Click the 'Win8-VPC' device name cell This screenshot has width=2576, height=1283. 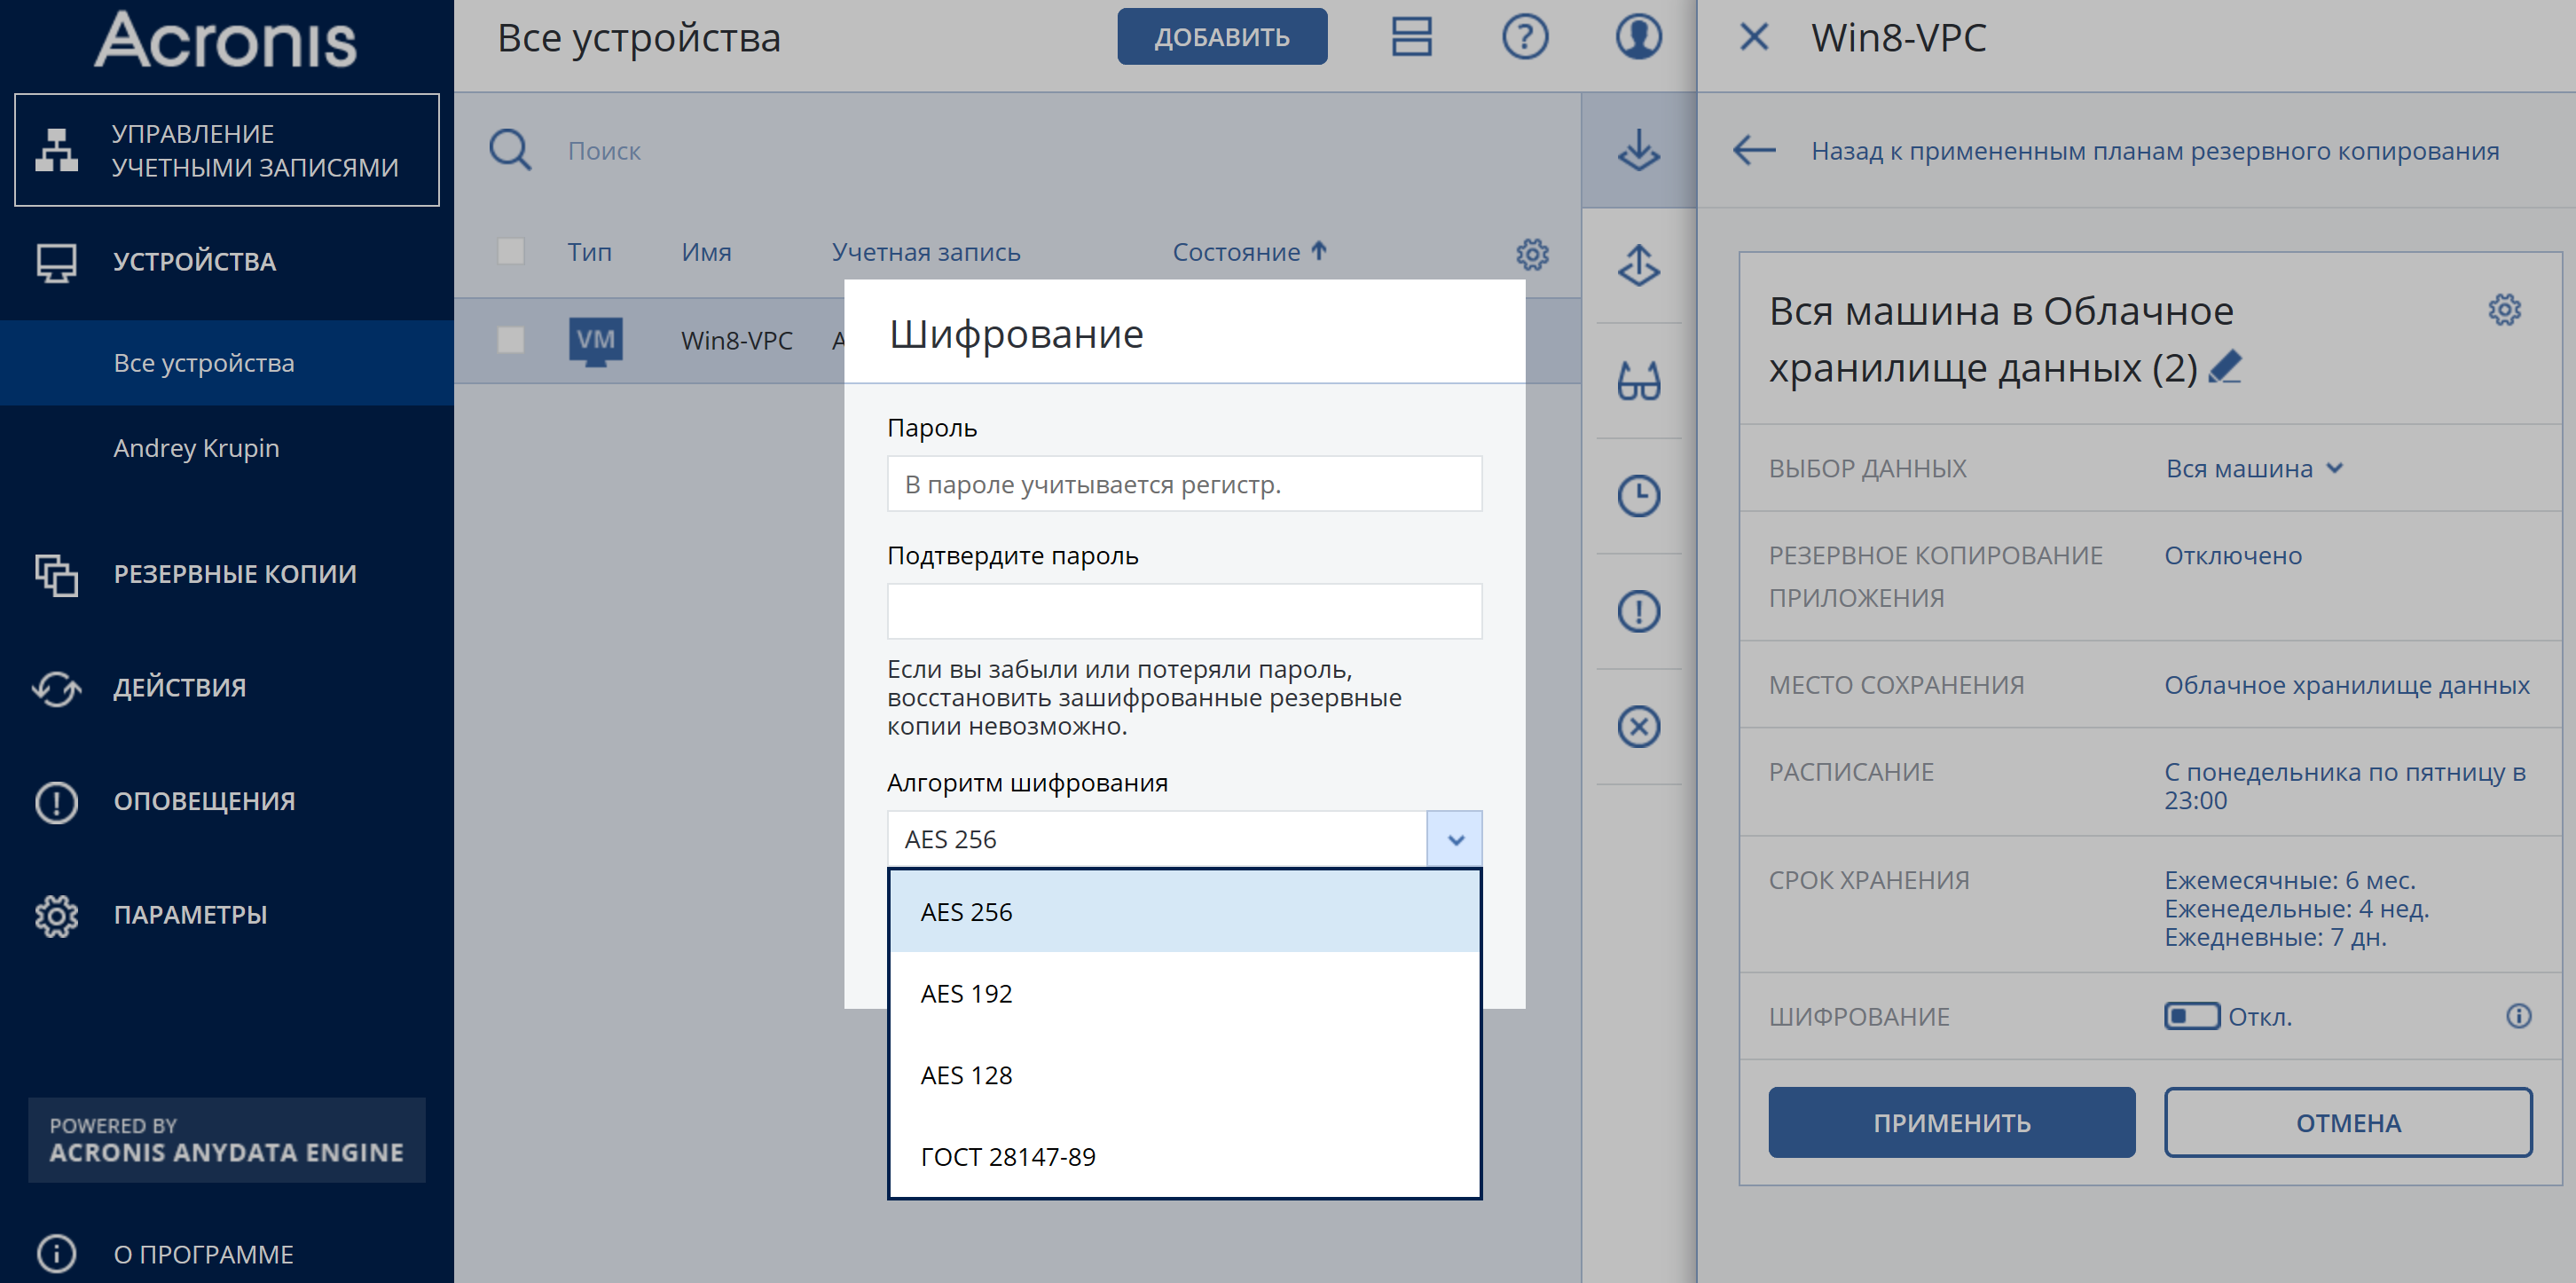point(737,341)
